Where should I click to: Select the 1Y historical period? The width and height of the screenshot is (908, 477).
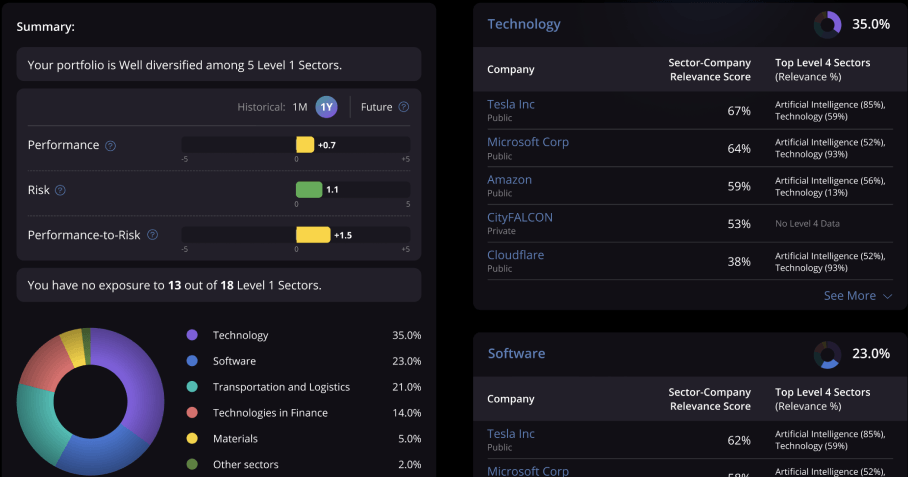click(x=326, y=107)
